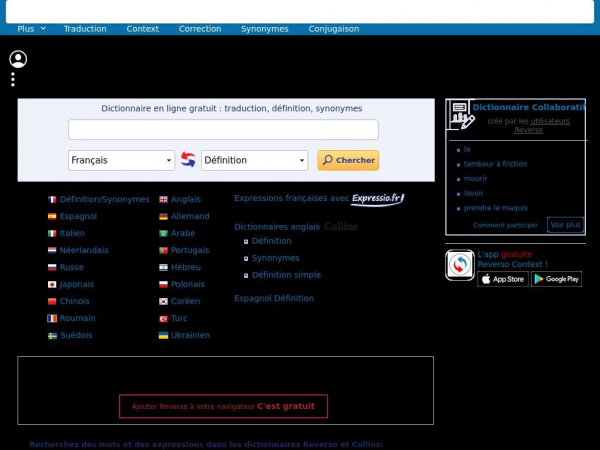The image size is (600, 450).
Task: Click the top white address bar field
Action: [300, 11]
